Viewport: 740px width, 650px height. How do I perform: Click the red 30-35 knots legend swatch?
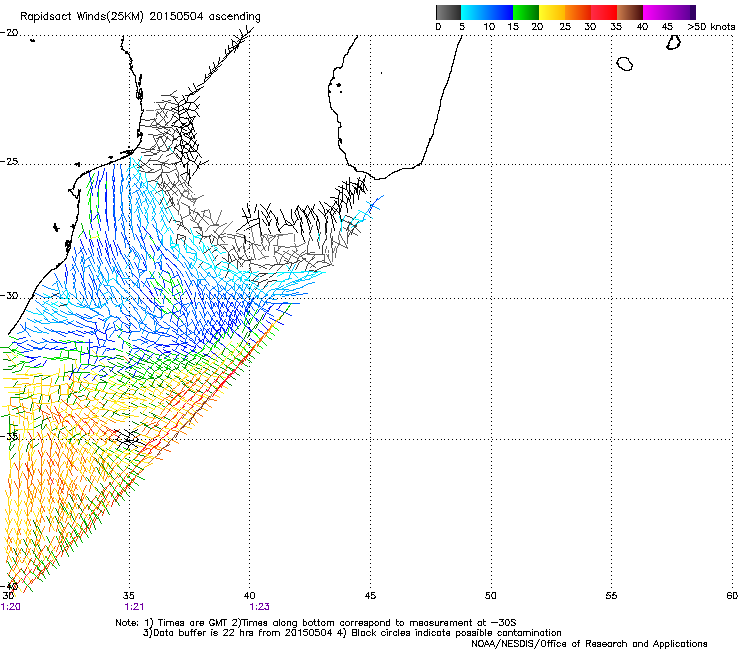click(x=604, y=12)
